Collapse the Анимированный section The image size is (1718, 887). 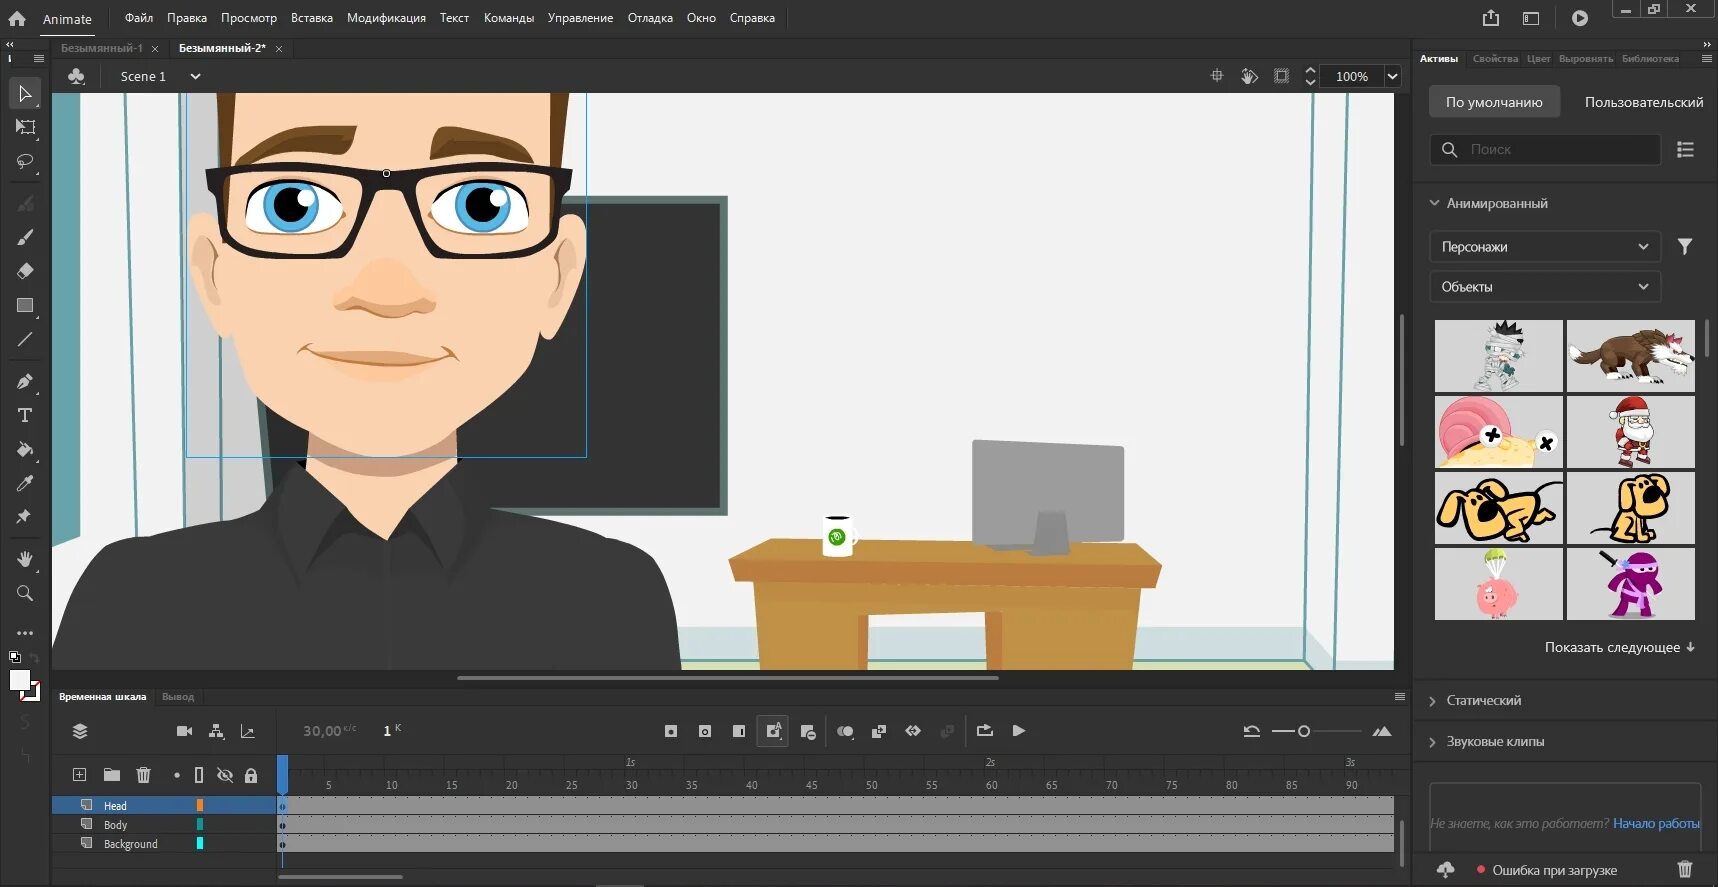tap(1435, 203)
